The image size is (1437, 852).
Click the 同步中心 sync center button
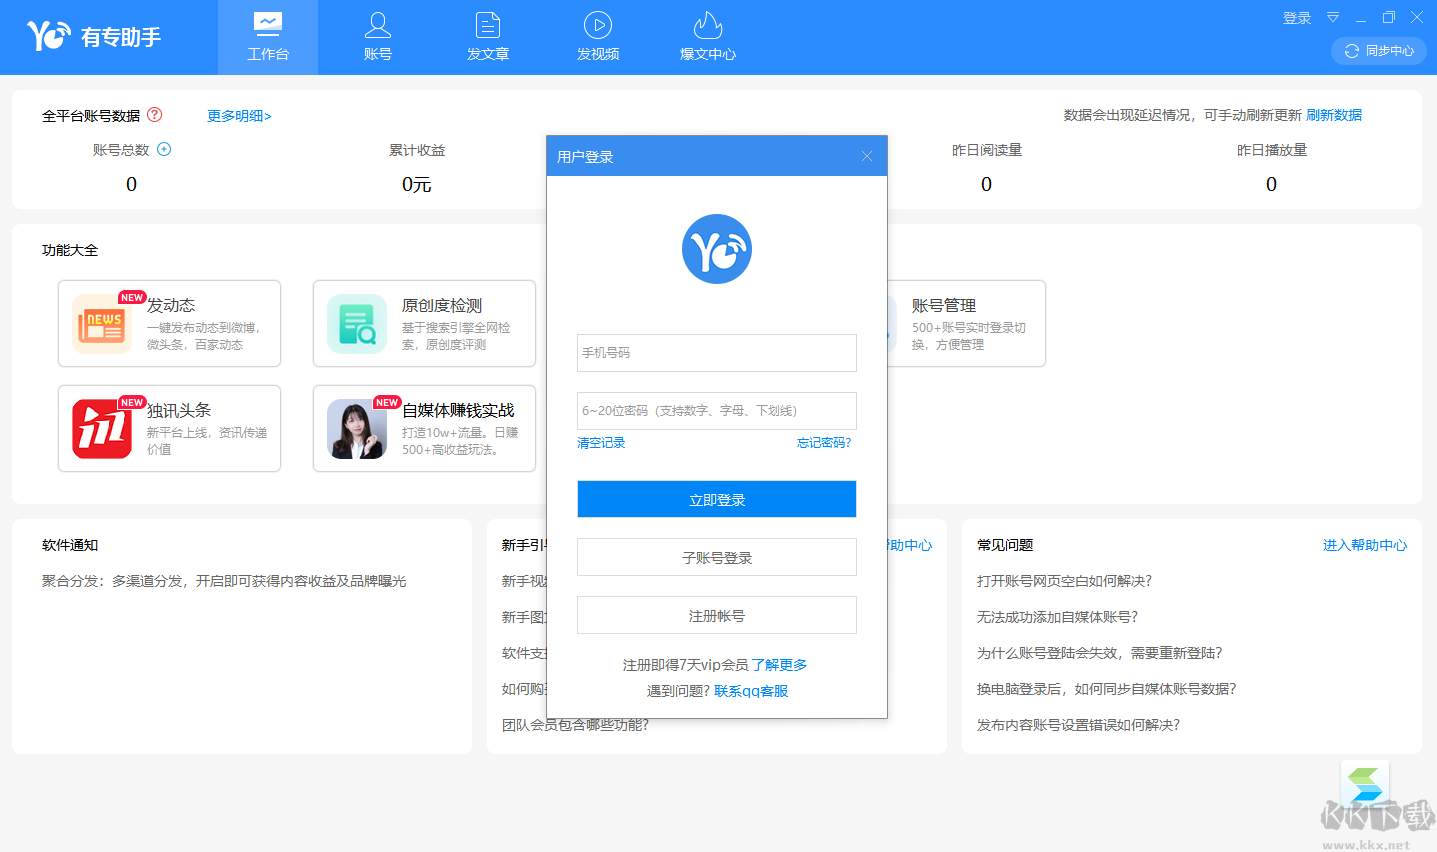(1379, 51)
